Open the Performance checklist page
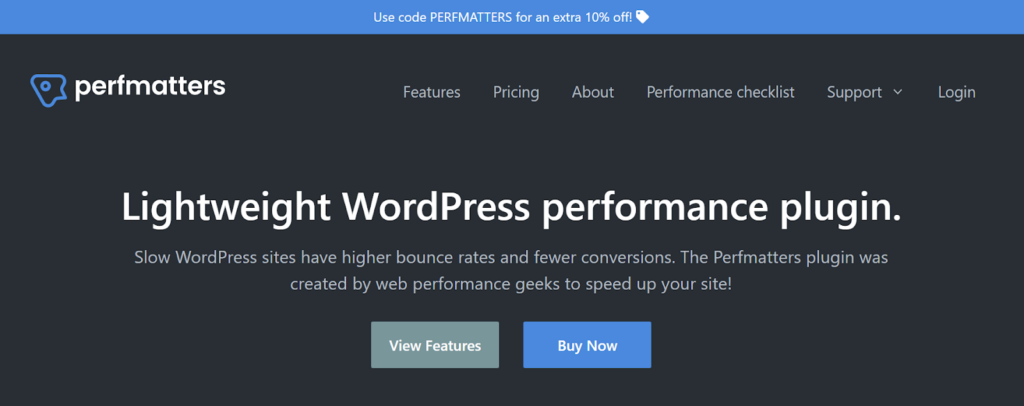The image size is (1024, 406). coord(720,92)
